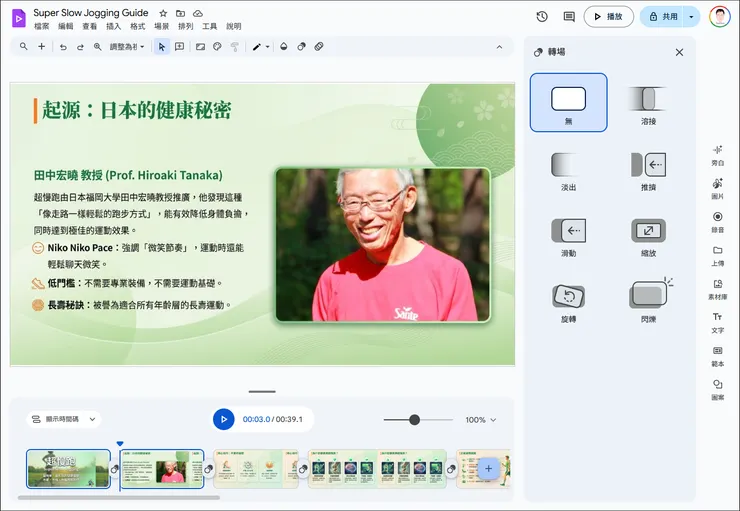The width and height of the screenshot is (740, 511).
Task: Open the version history clock icon
Action: click(542, 17)
